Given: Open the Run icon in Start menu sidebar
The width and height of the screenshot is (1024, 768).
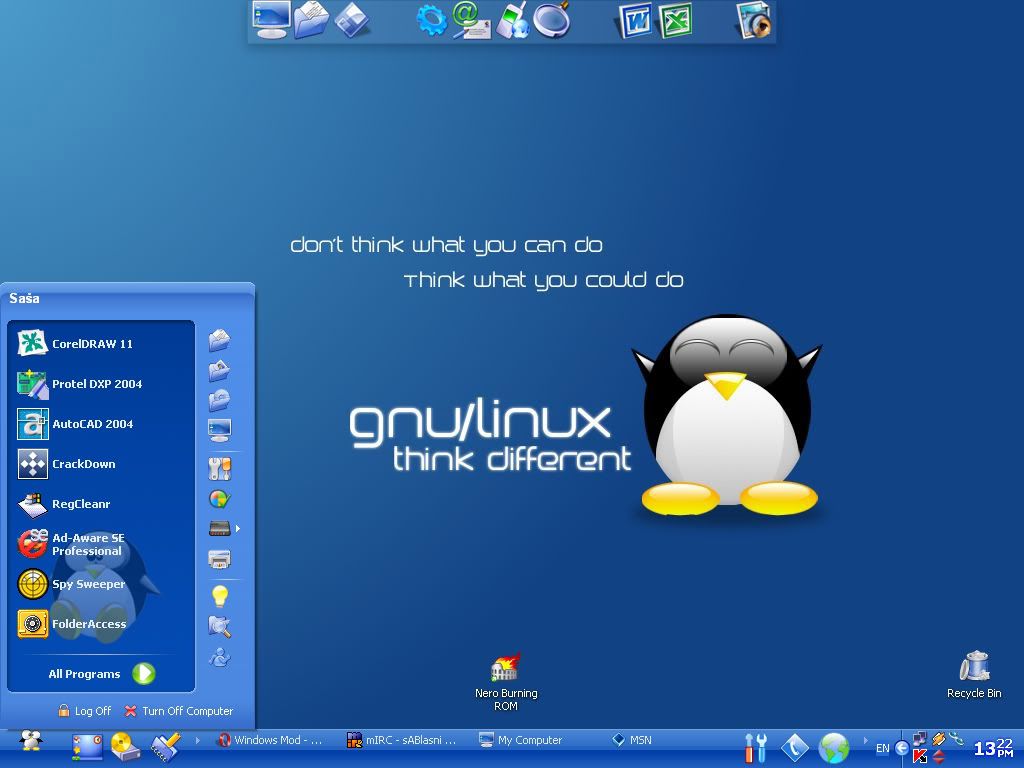Looking at the screenshot, I should (x=219, y=657).
